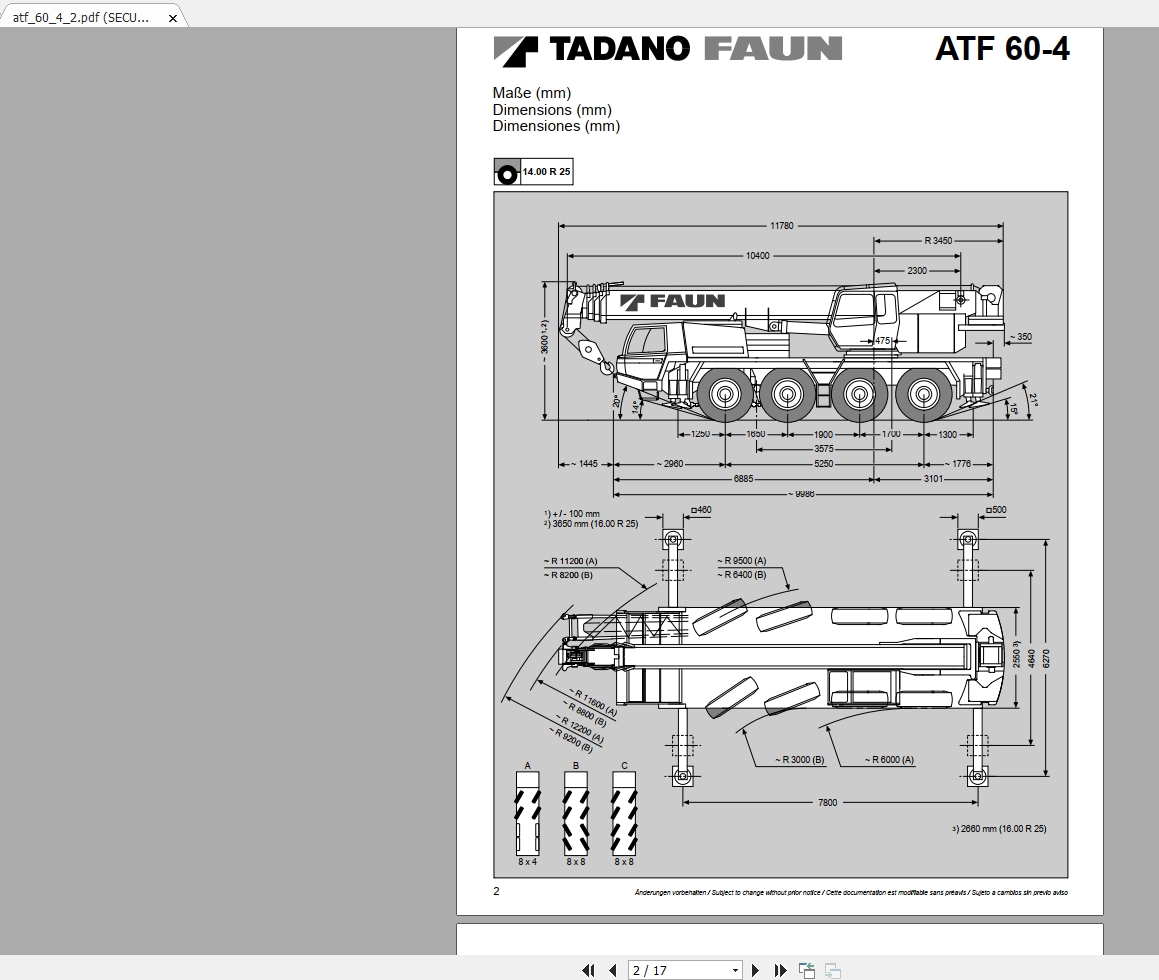
Task: Close the atf_60_4_2.pdf tab
Action: [172, 17]
